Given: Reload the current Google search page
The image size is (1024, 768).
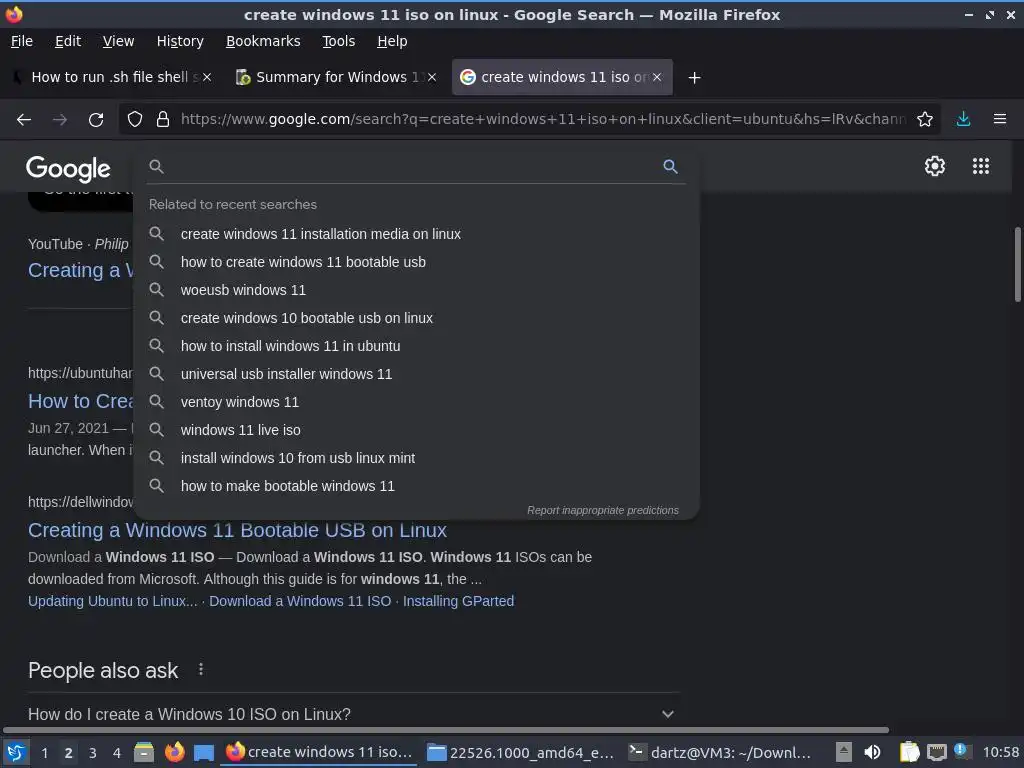Looking at the screenshot, I should [96, 120].
